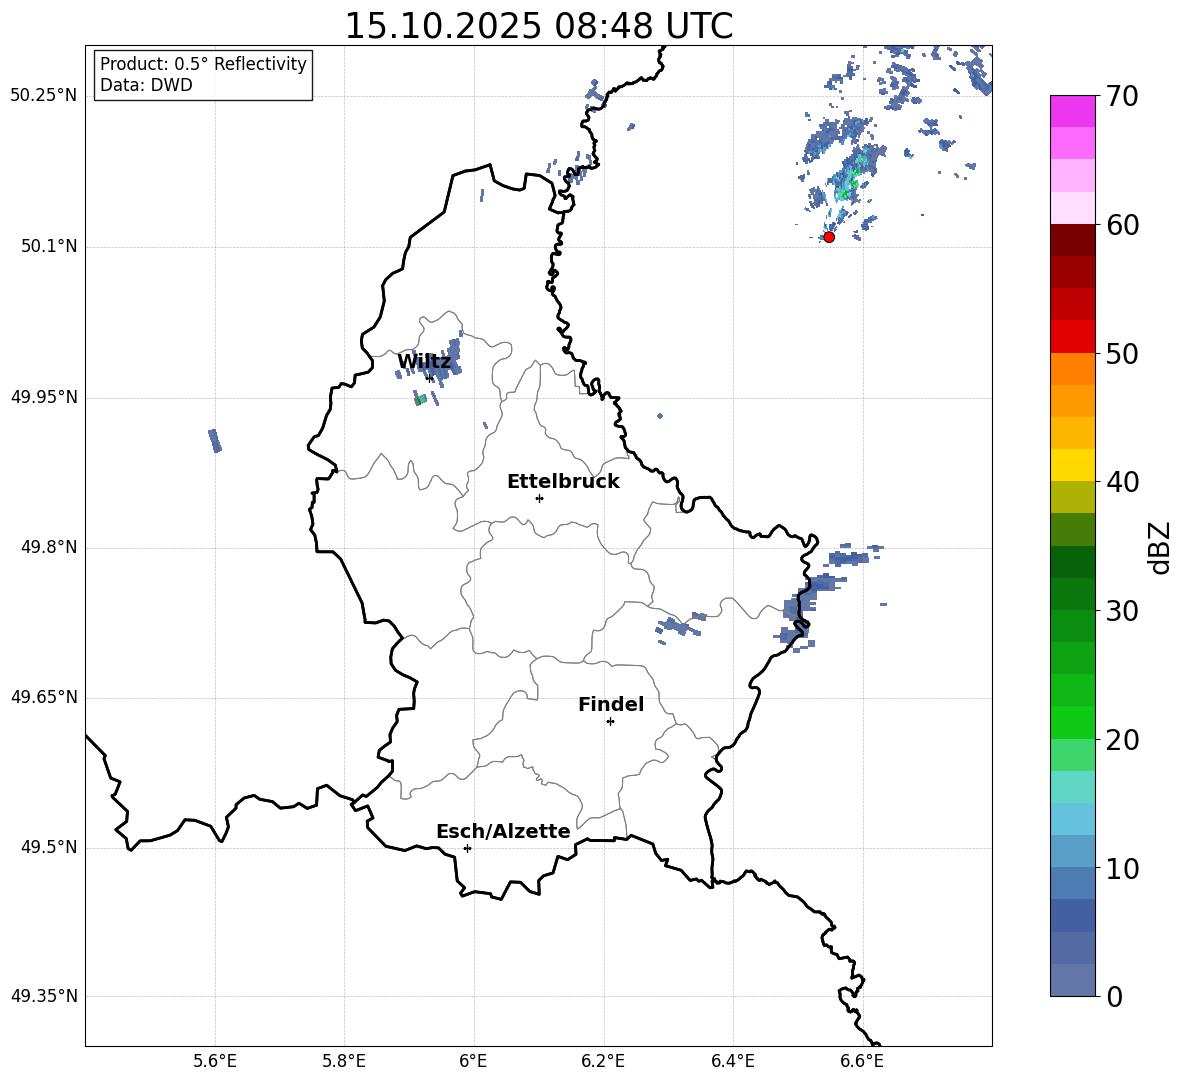Click the Esch/Alzette location cross marker
This screenshot has height=1081, width=1184.
(x=467, y=848)
